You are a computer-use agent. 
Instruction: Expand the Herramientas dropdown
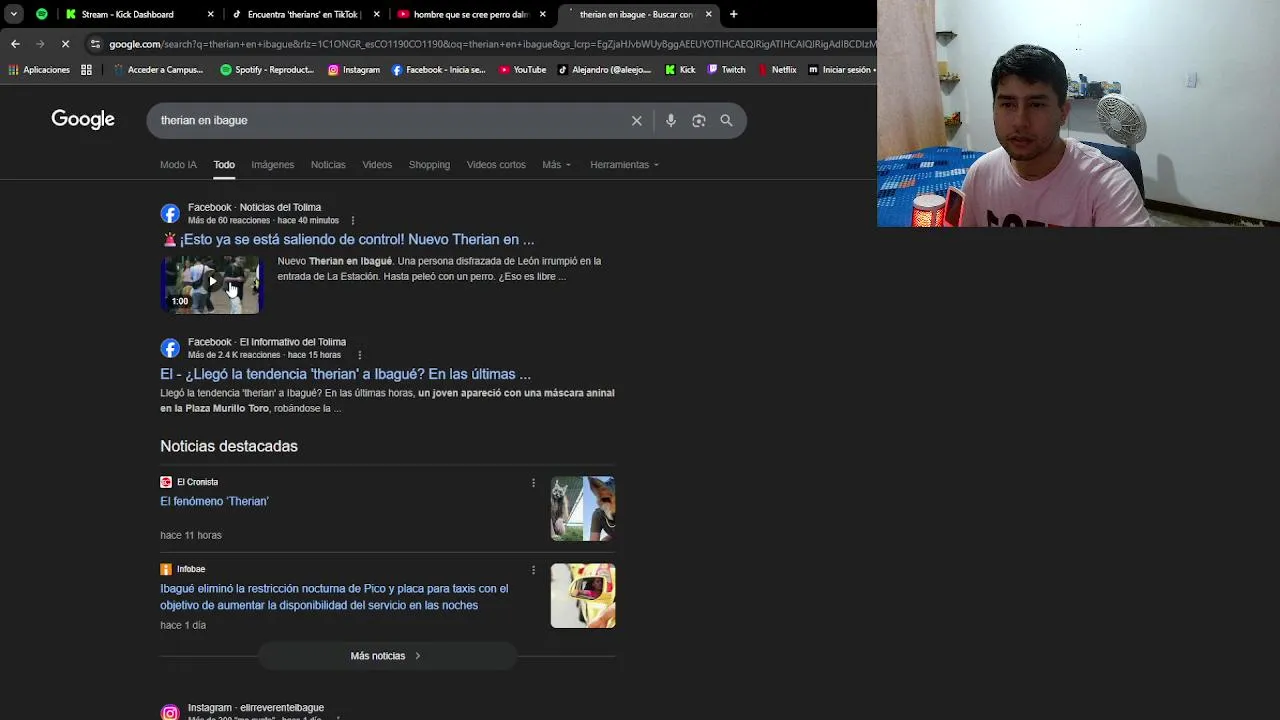[x=624, y=165]
